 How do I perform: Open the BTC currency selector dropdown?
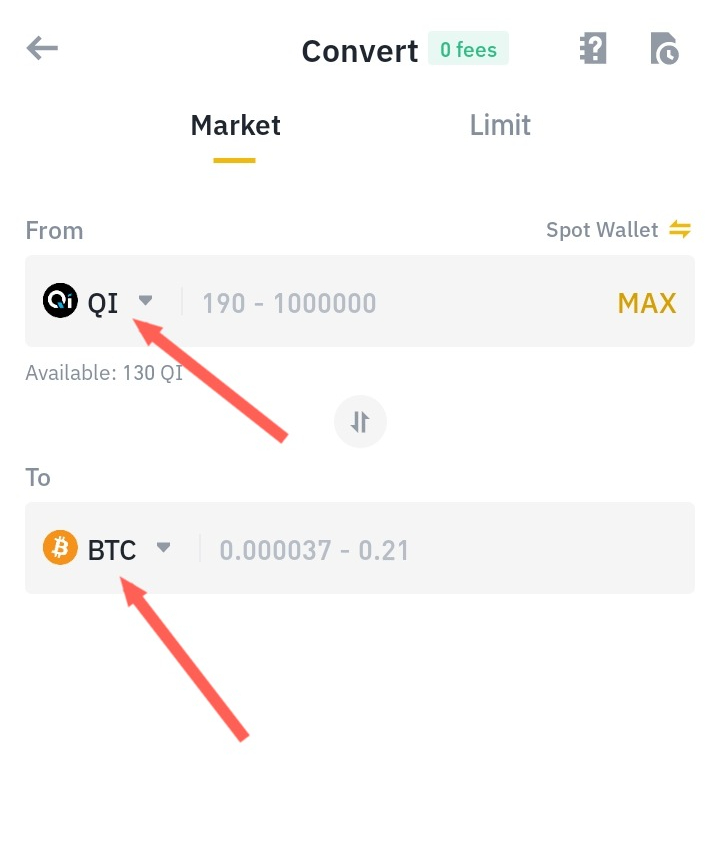click(x=163, y=548)
